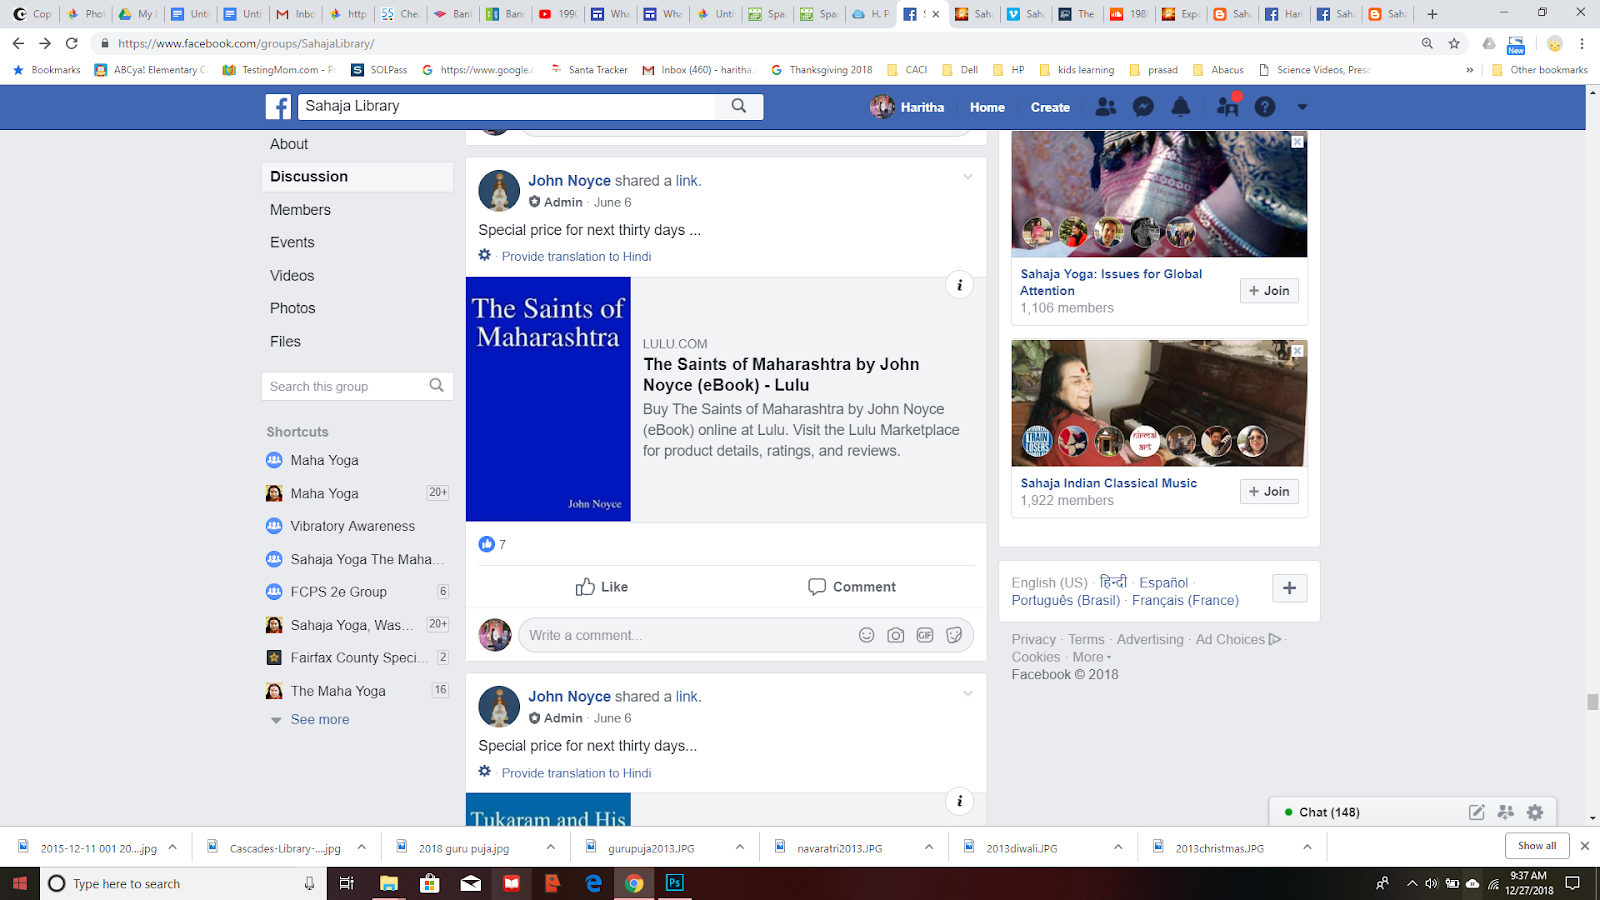Click the GIF icon in comment box
Viewport: 1600px width, 900px height.
[925, 635]
